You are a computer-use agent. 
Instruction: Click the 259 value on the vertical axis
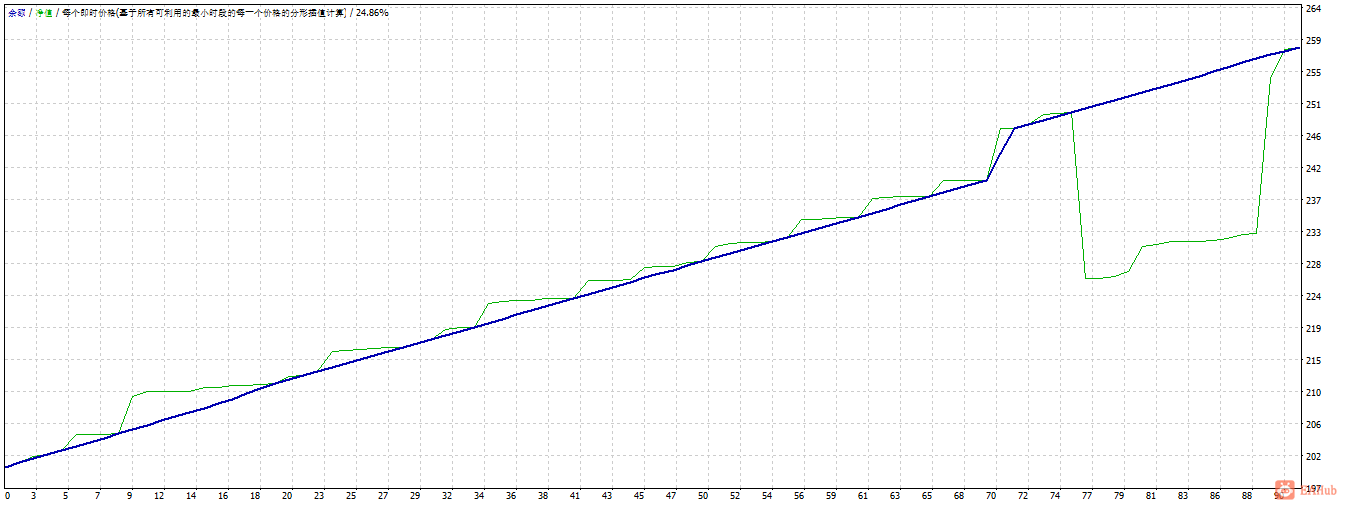point(1314,41)
